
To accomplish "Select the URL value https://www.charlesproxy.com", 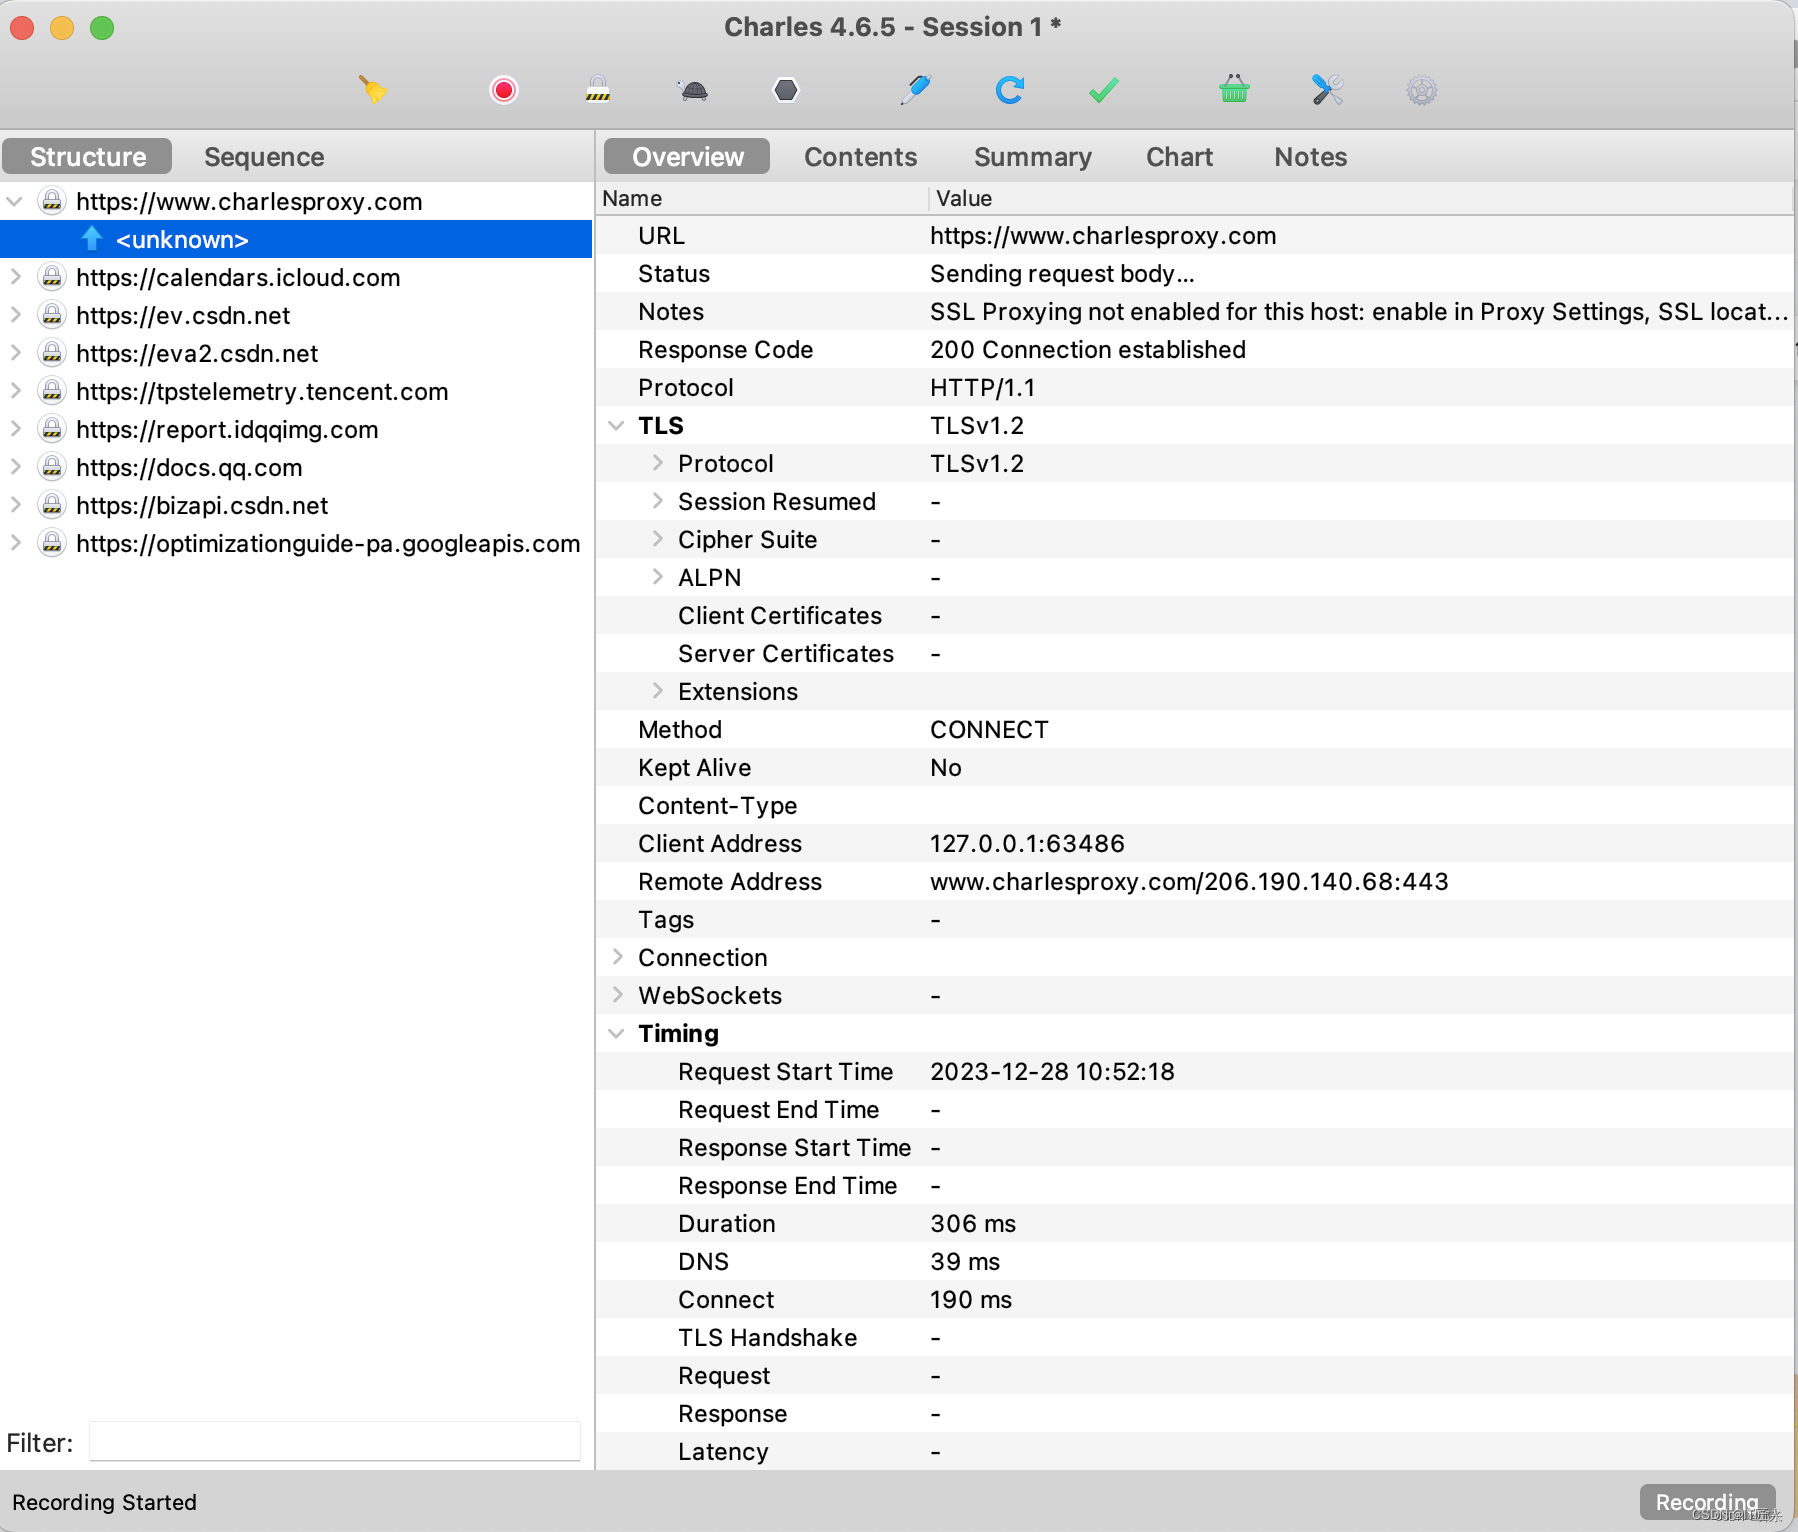I will click(x=1103, y=236).
